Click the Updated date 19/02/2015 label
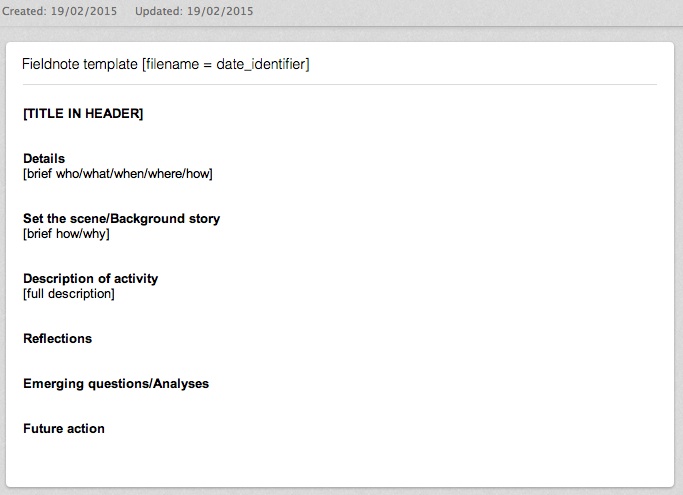 [x=194, y=12]
